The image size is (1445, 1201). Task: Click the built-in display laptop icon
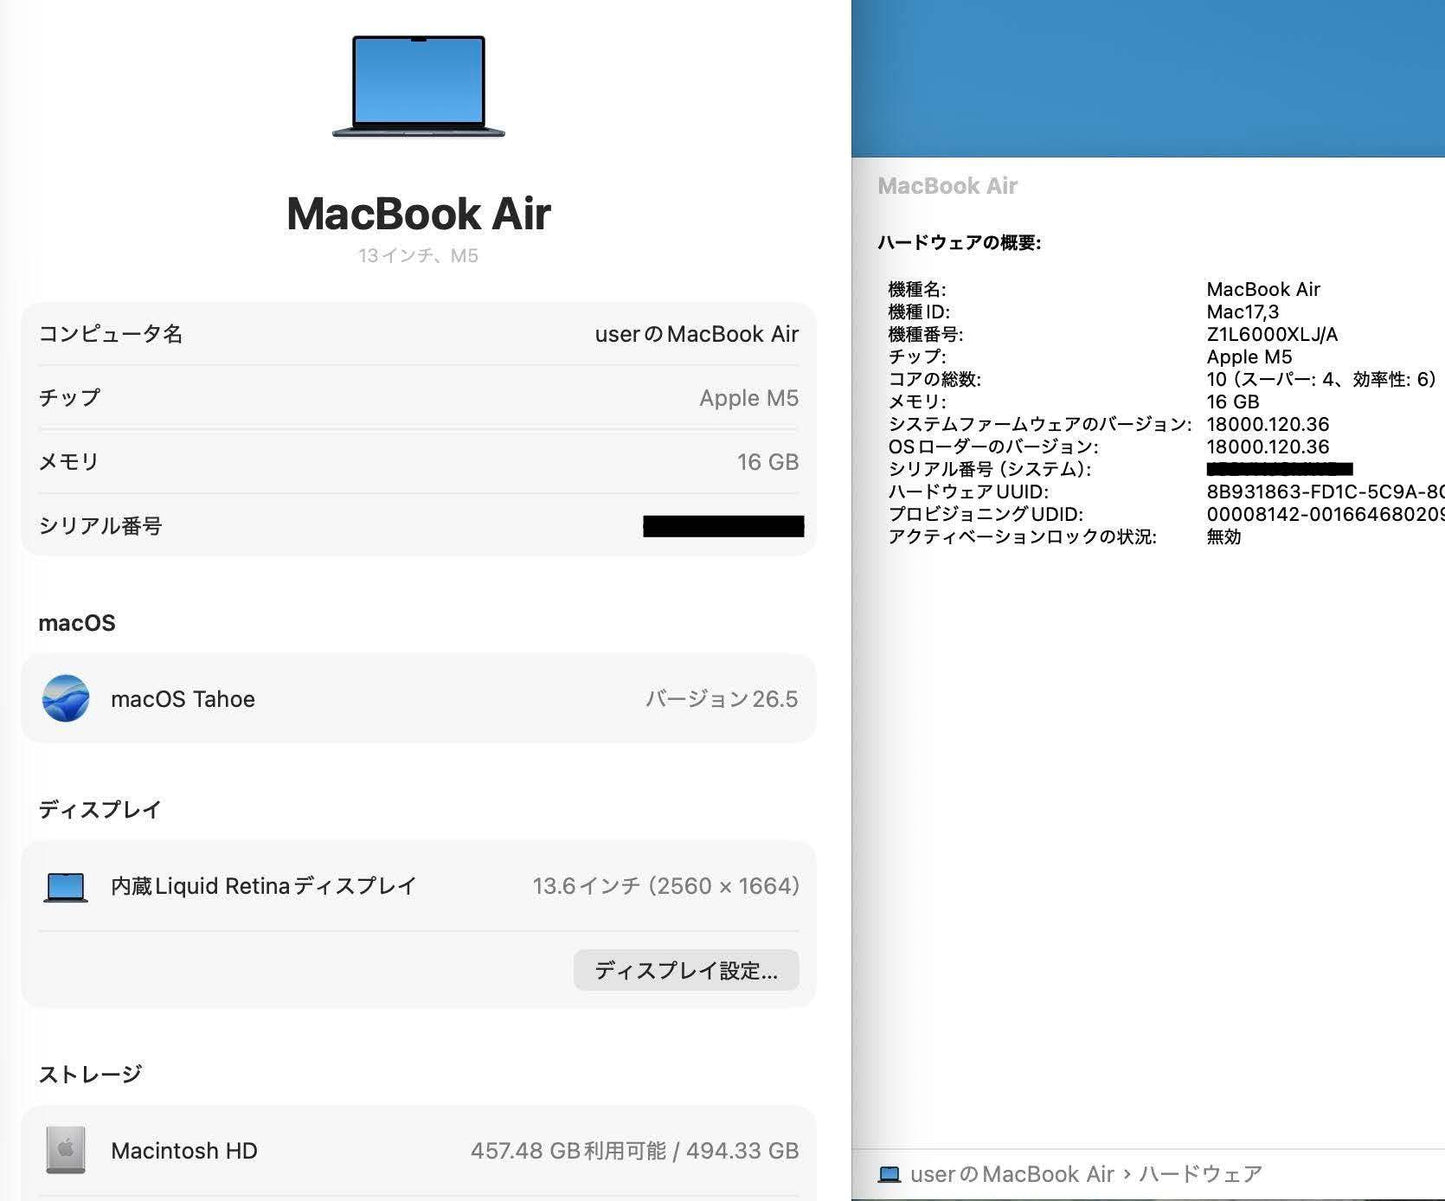click(66, 887)
